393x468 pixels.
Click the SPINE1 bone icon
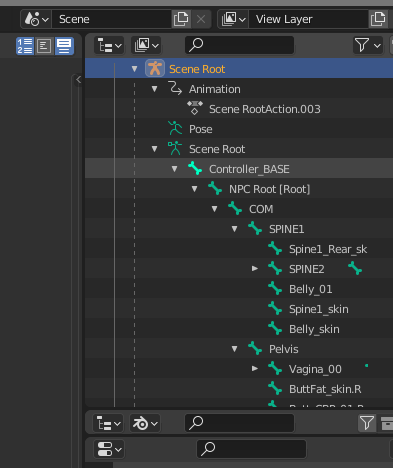pos(255,228)
